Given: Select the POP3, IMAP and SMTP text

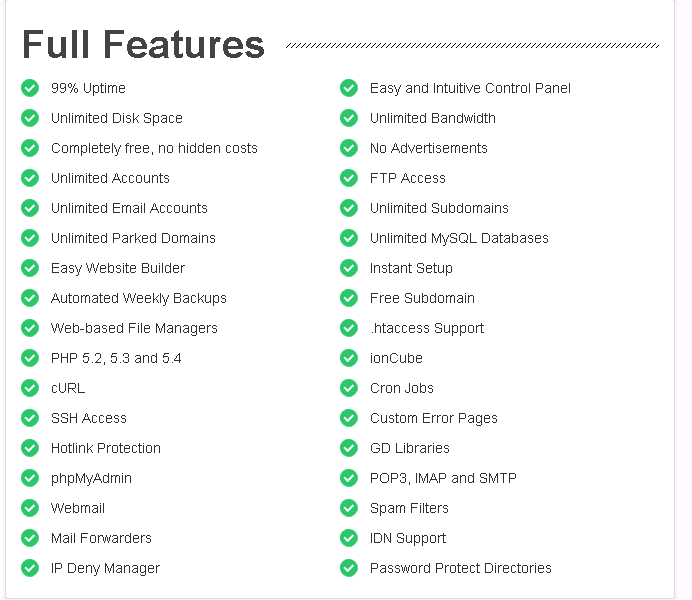Looking at the screenshot, I should [x=443, y=478].
